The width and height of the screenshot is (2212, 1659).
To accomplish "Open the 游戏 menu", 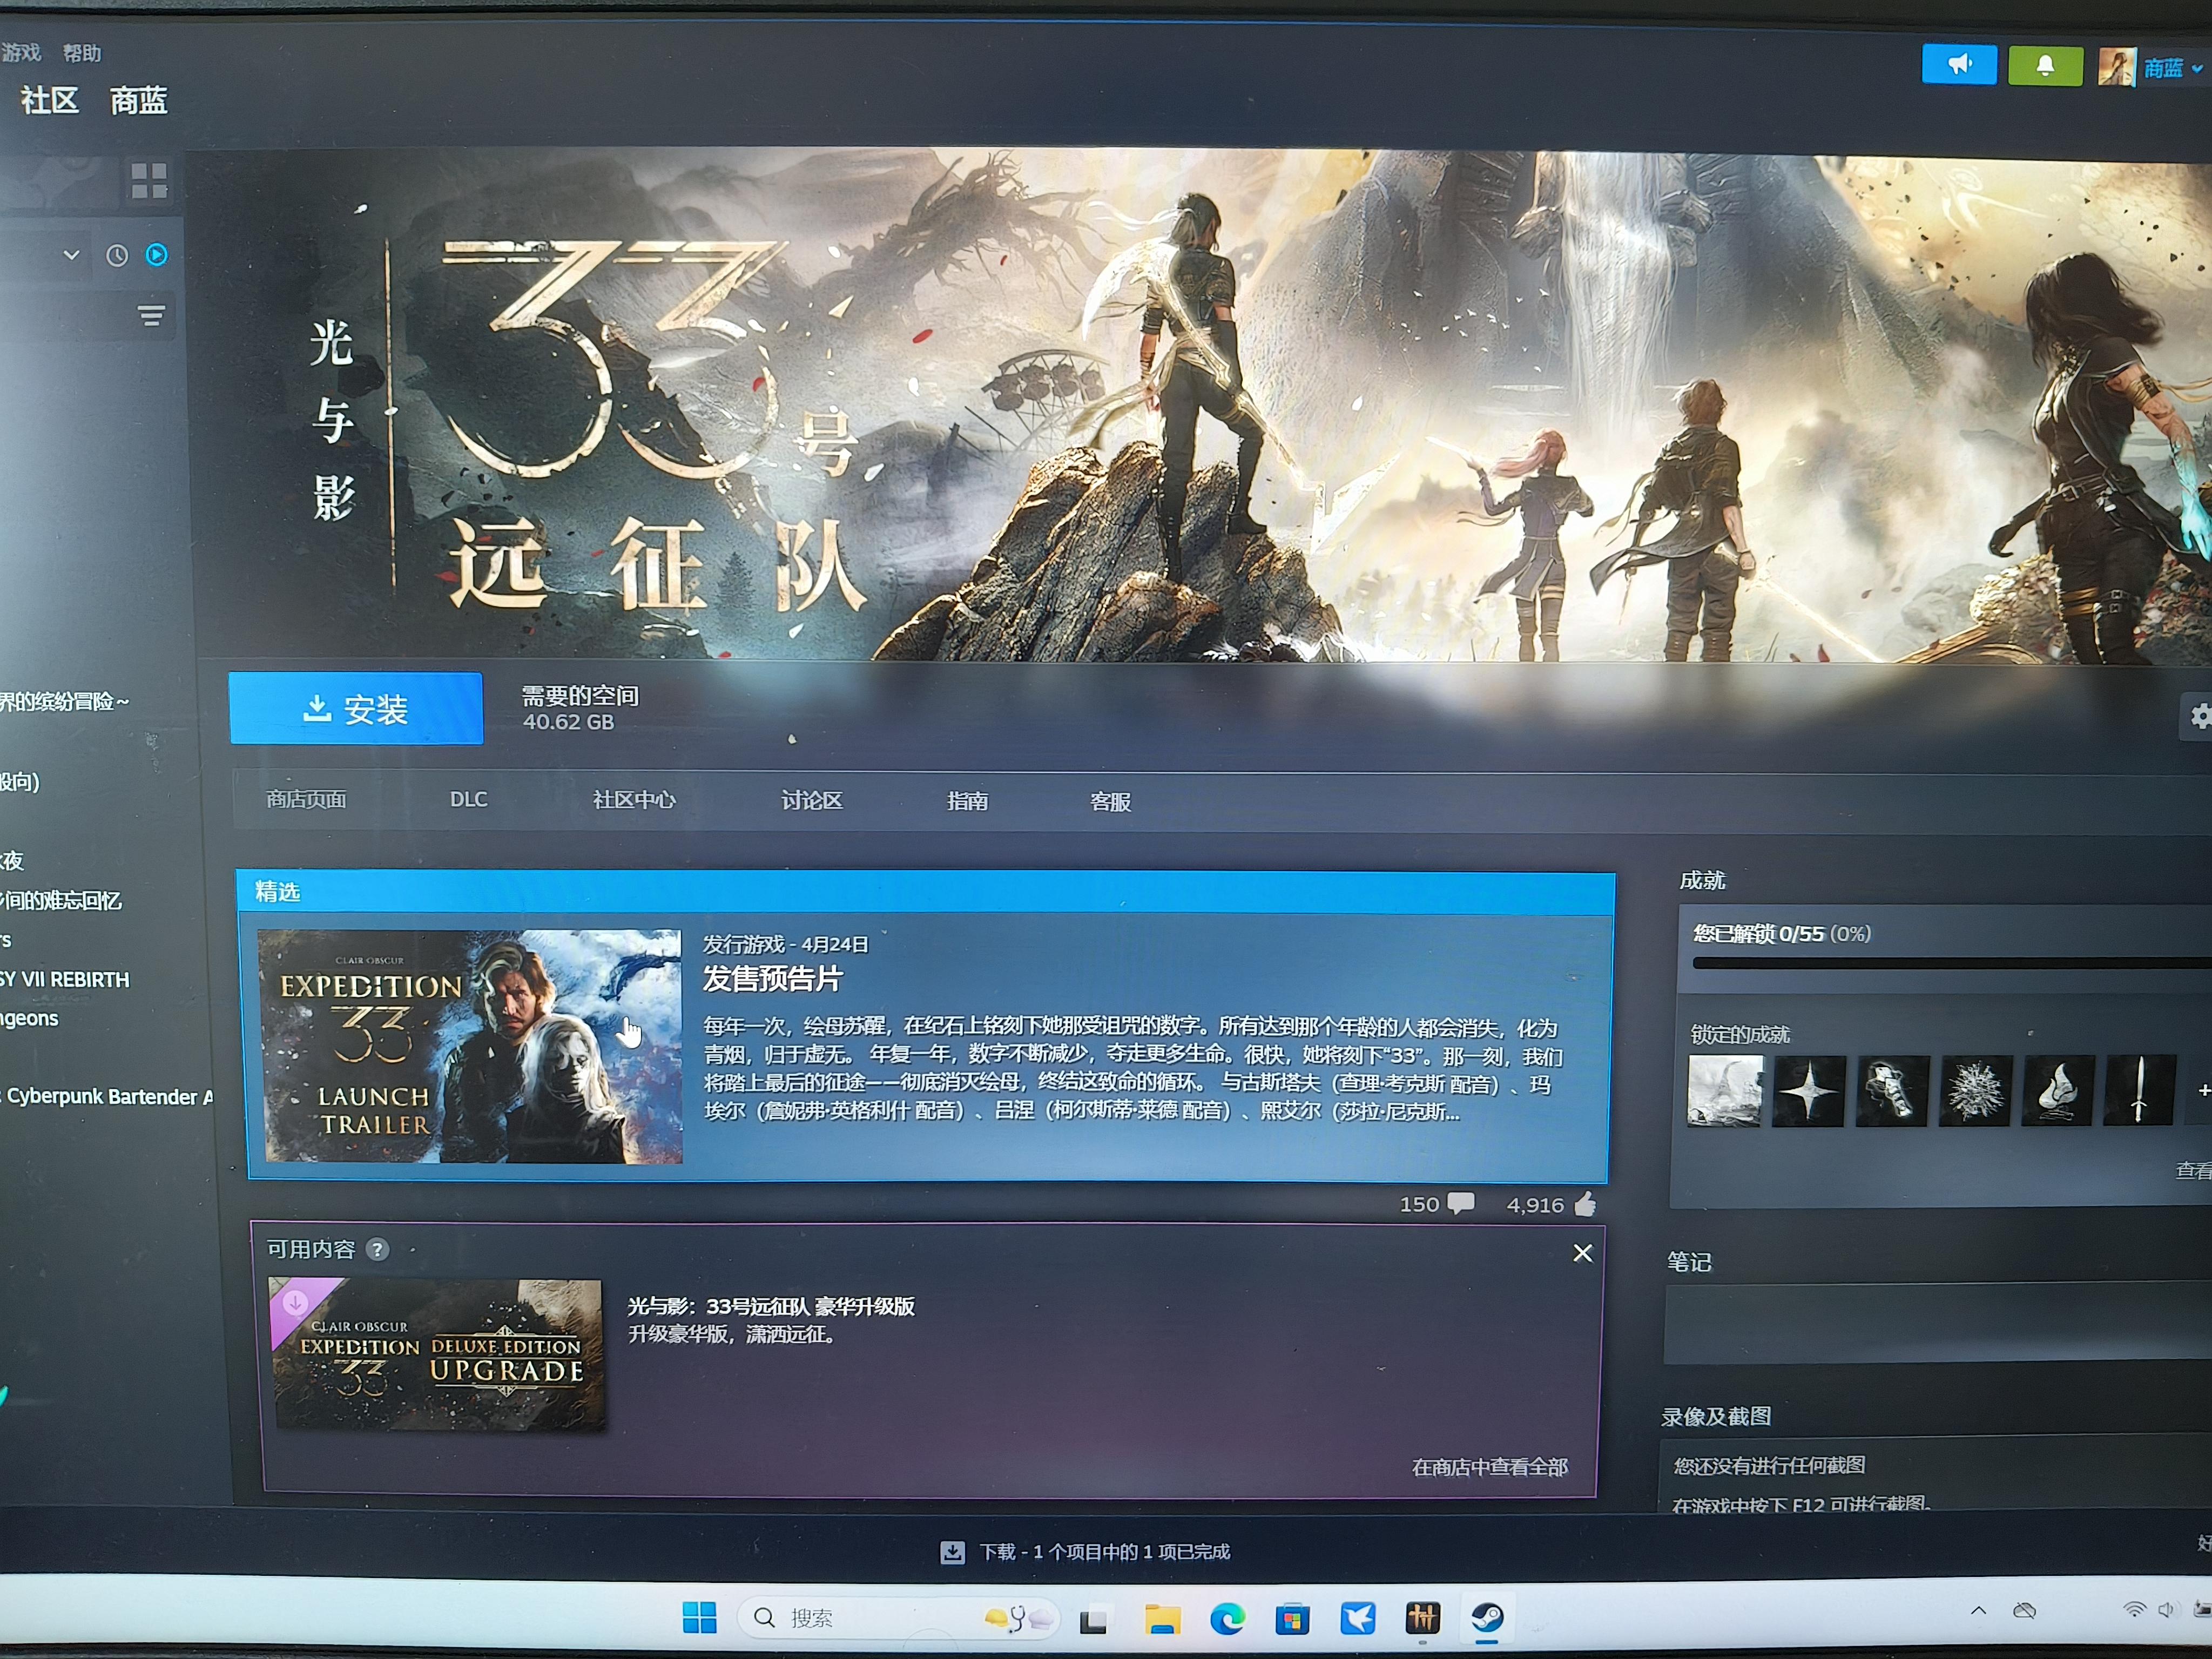I will click(21, 52).
